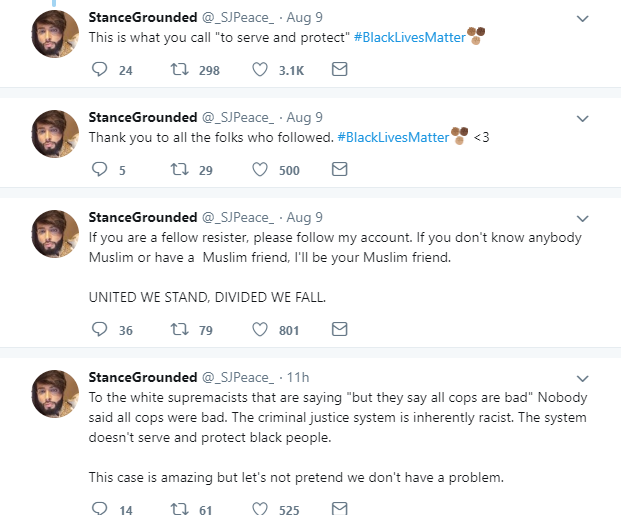Screen dimensions: 621x515
Task: Open the Aug 9 timestamp on "Thank you" tweet
Action: click(302, 118)
